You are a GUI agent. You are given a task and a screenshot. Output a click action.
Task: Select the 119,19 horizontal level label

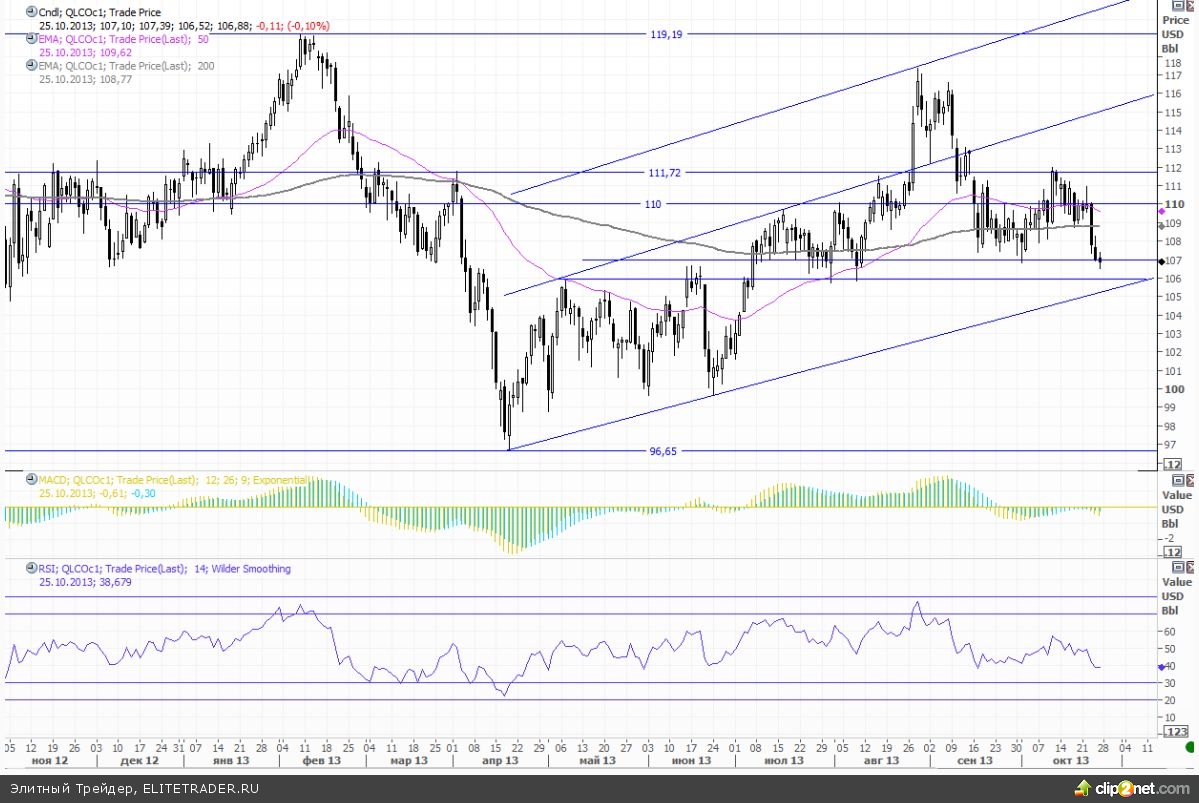(x=666, y=34)
